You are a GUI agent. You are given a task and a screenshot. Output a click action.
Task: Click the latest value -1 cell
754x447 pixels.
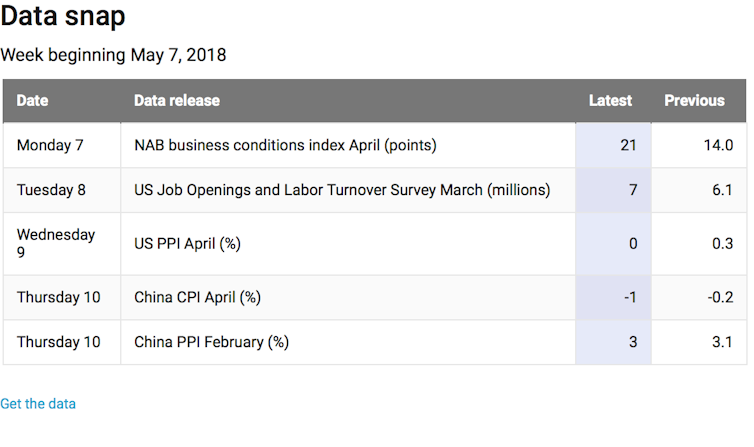630,297
